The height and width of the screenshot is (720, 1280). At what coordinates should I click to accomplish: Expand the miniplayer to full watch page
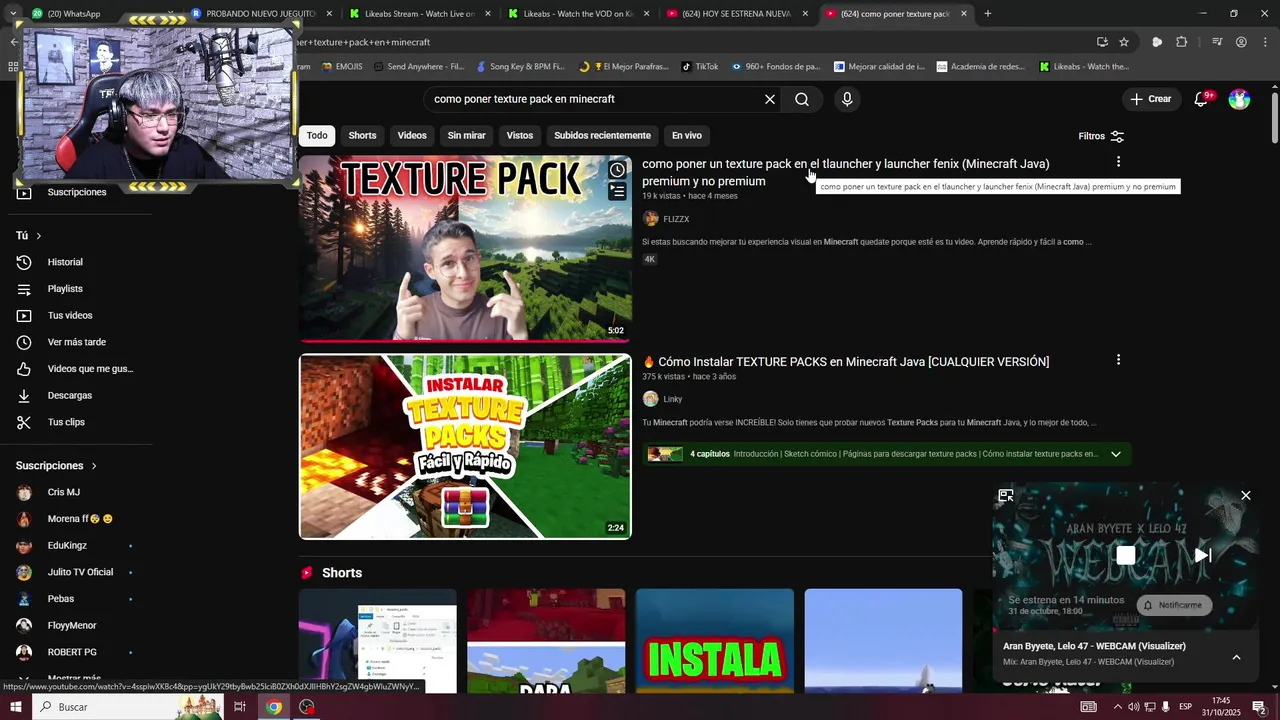coord(1006,496)
